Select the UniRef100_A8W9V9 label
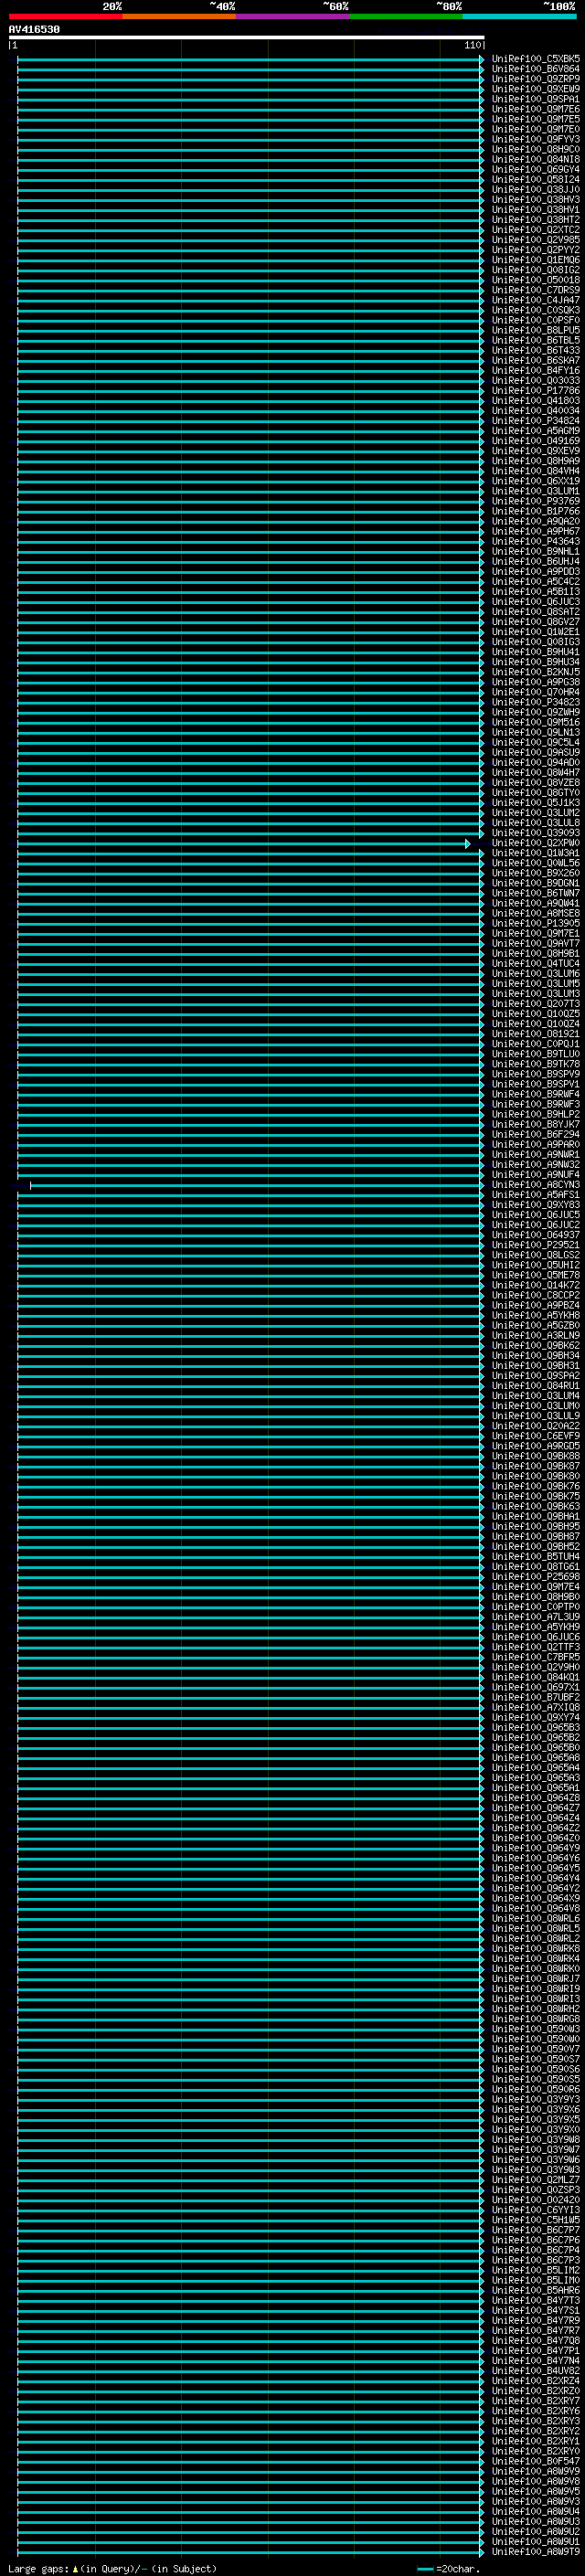Image resolution: width=585 pixels, height=2576 pixels. [536, 2473]
